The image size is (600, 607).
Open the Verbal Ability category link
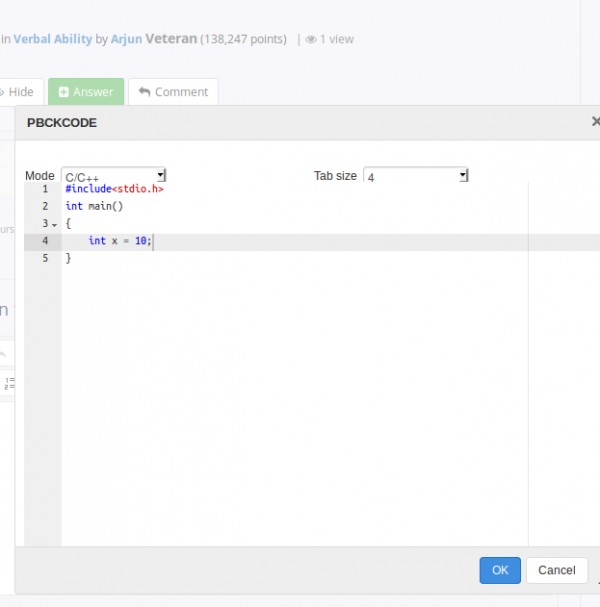52,39
